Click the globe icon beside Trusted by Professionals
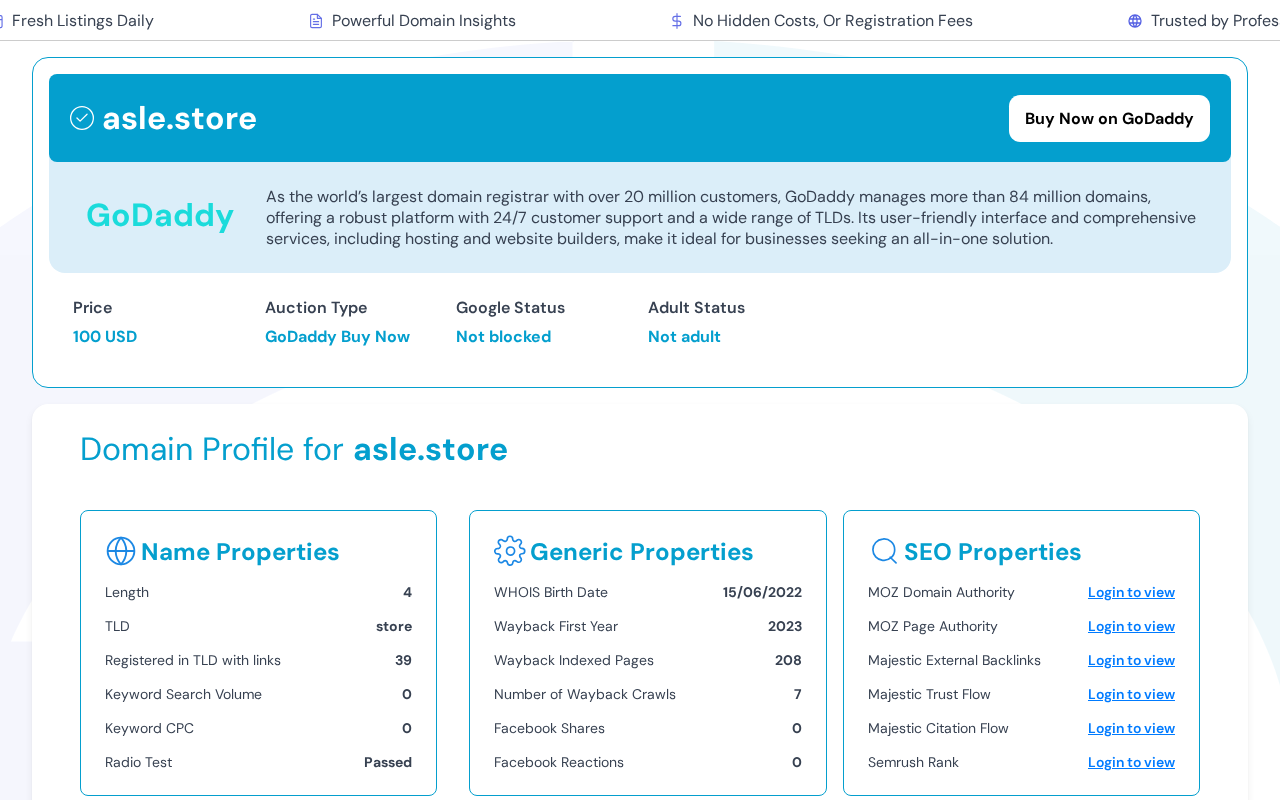The height and width of the screenshot is (800, 1280). (1135, 21)
